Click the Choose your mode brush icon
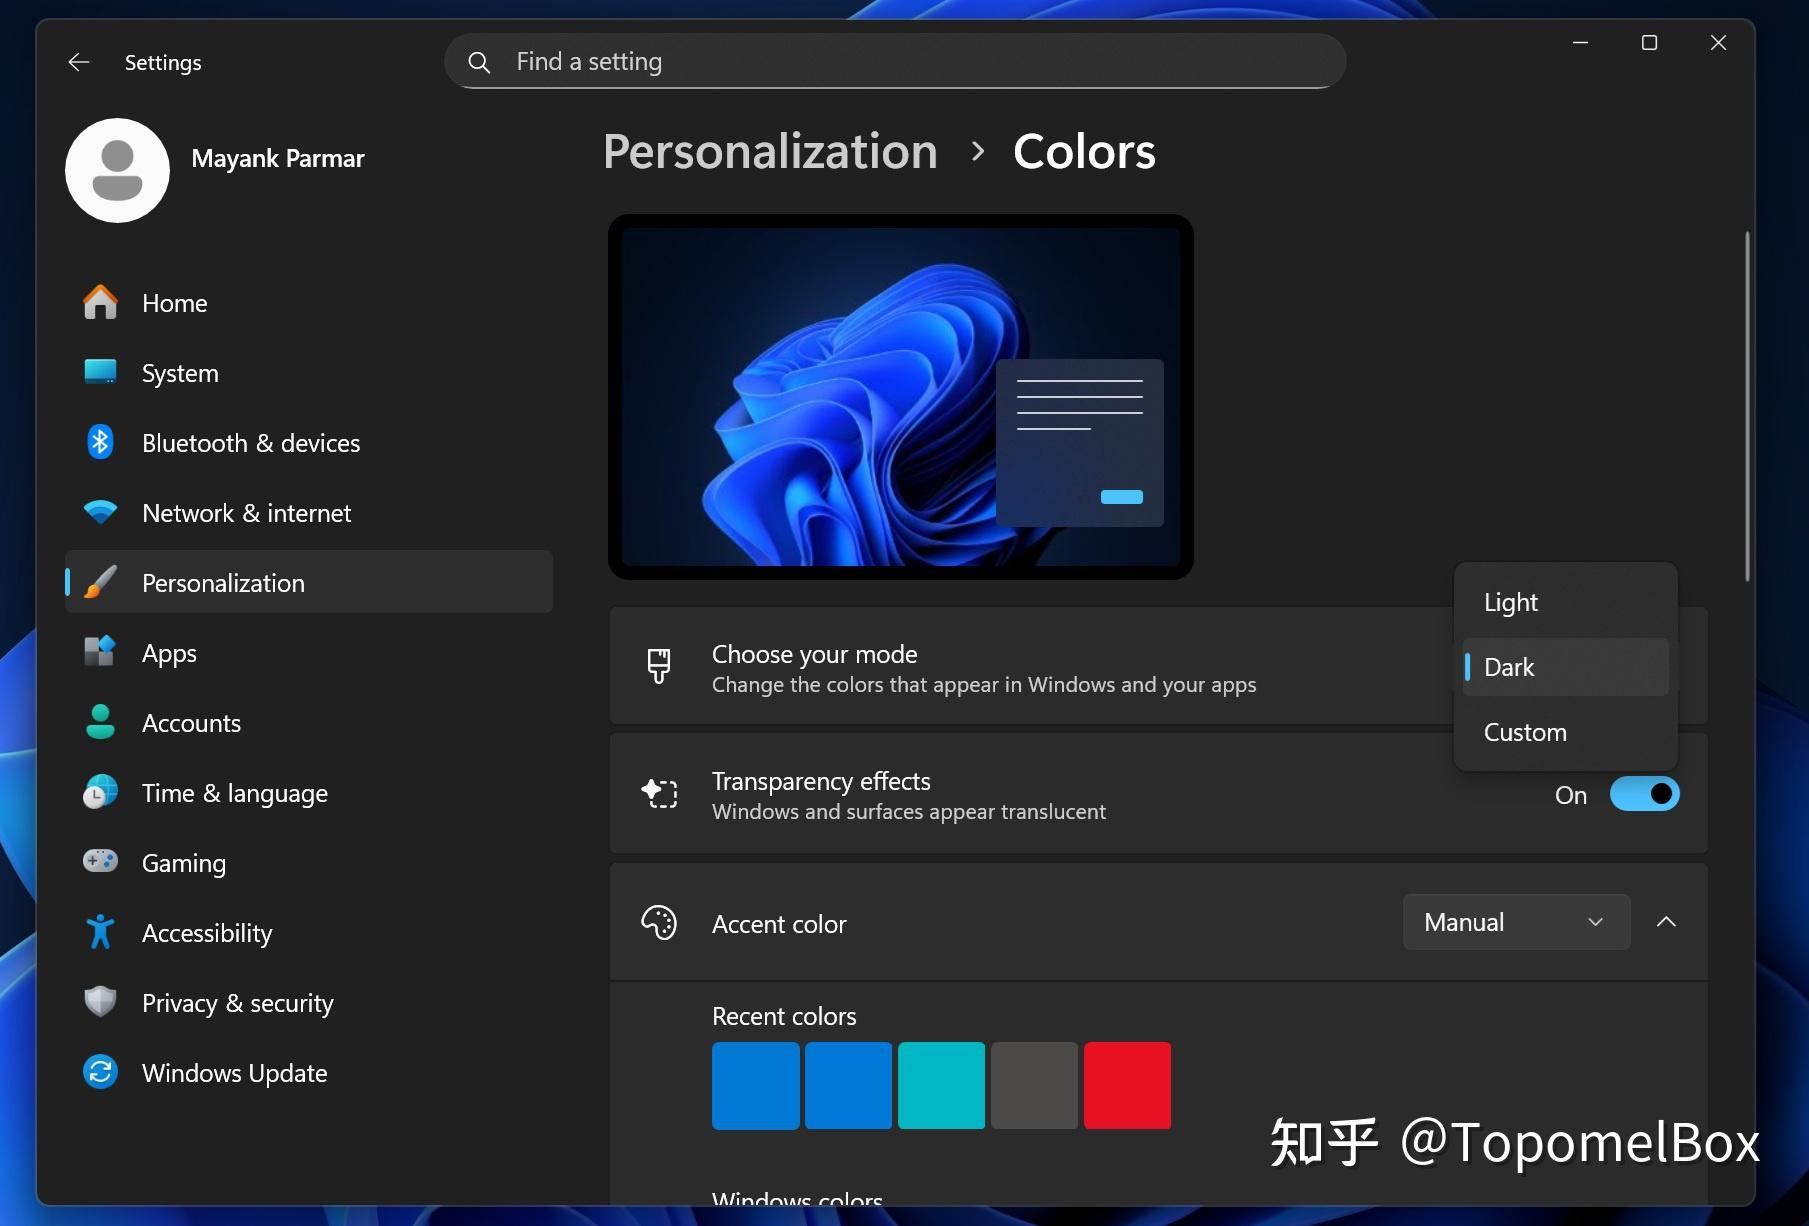The width and height of the screenshot is (1809, 1226). click(x=659, y=666)
